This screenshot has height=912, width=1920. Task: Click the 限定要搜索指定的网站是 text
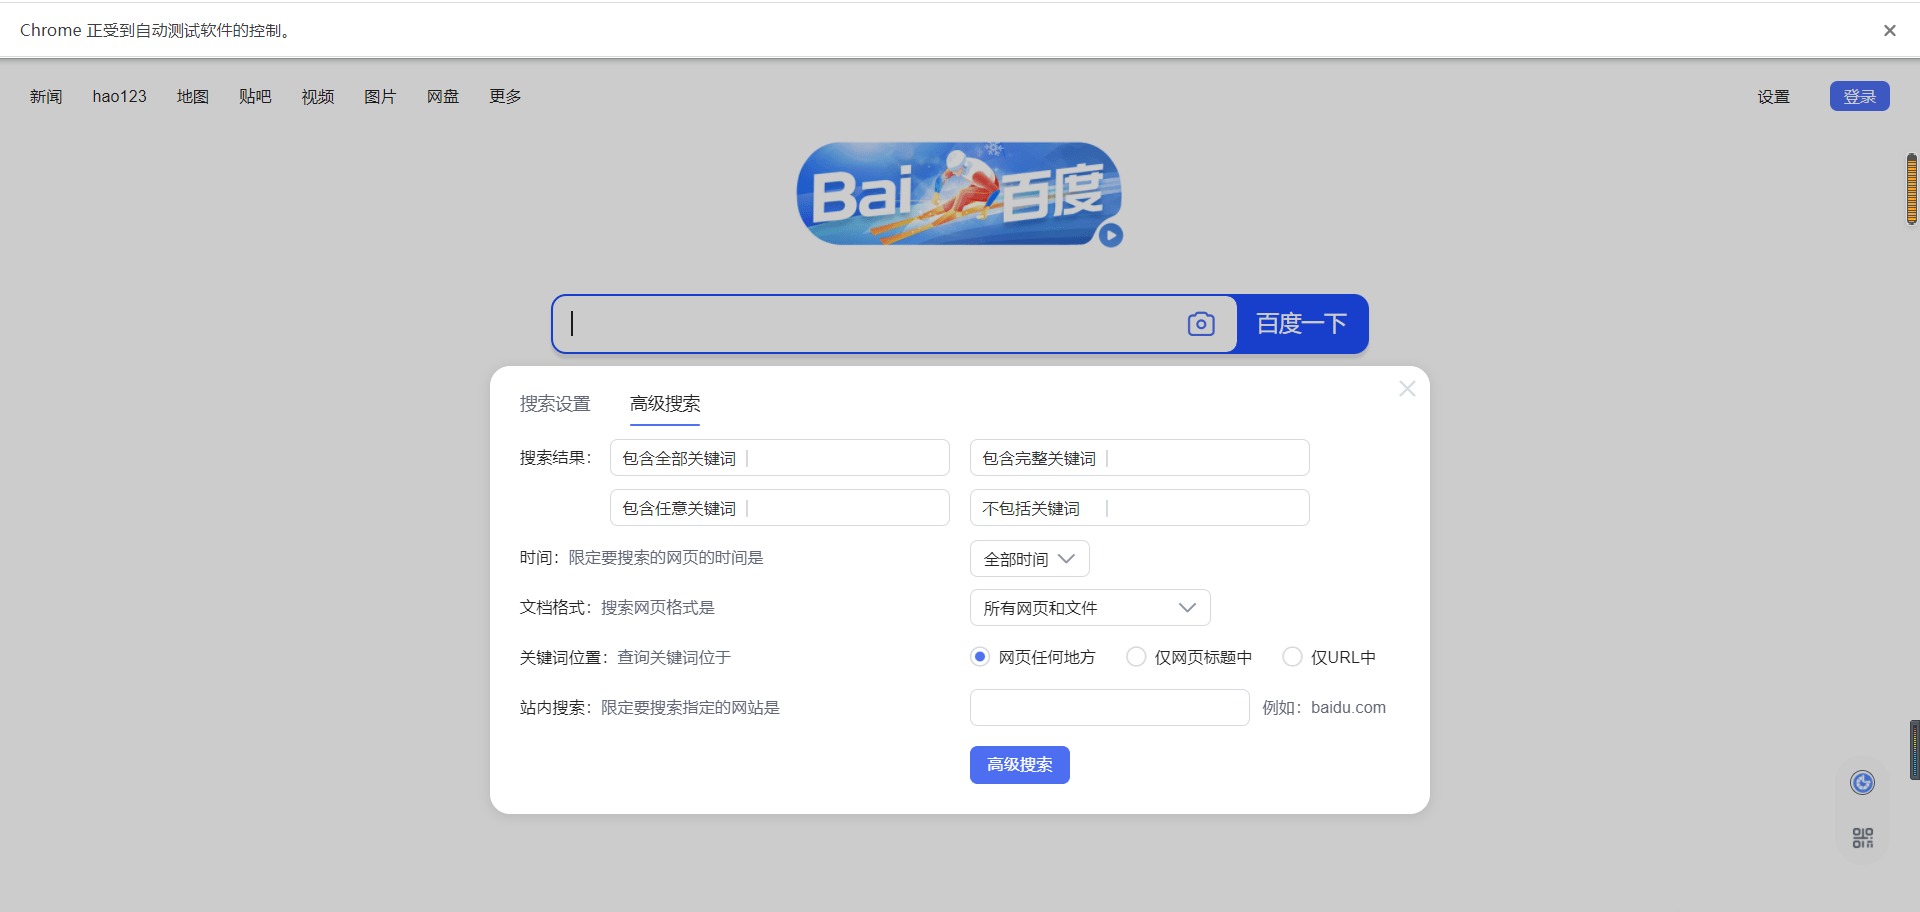690,708
